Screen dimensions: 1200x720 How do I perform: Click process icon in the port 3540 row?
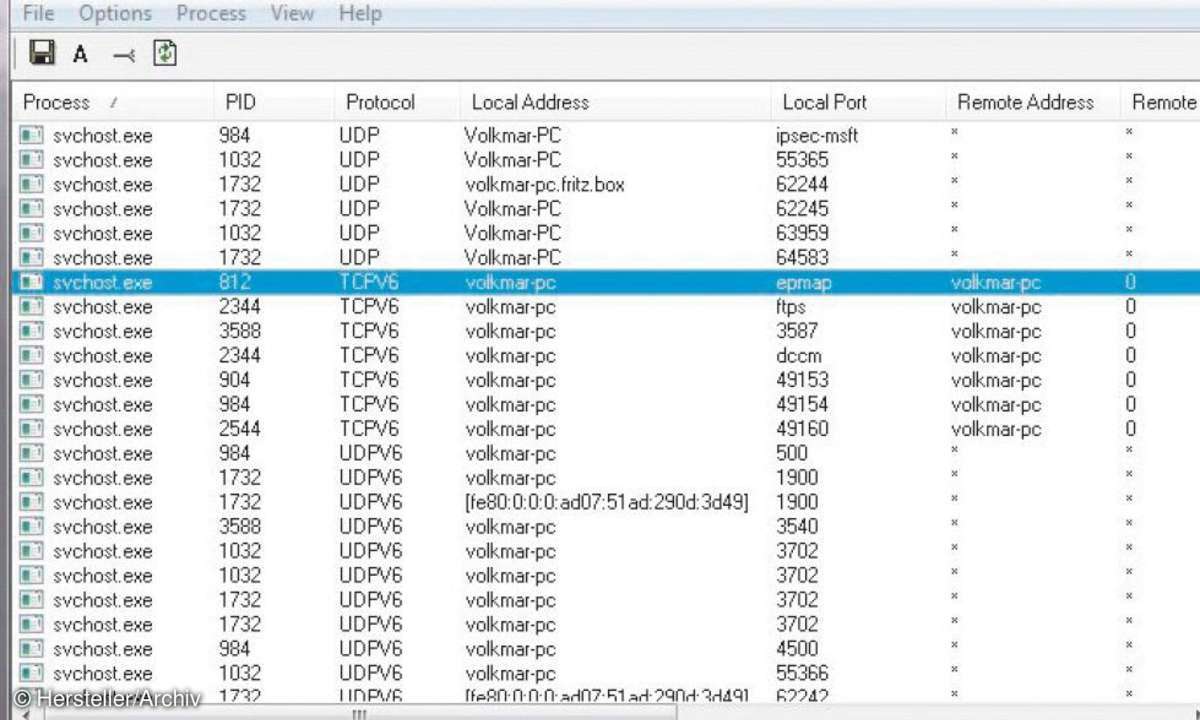[32, 526]
